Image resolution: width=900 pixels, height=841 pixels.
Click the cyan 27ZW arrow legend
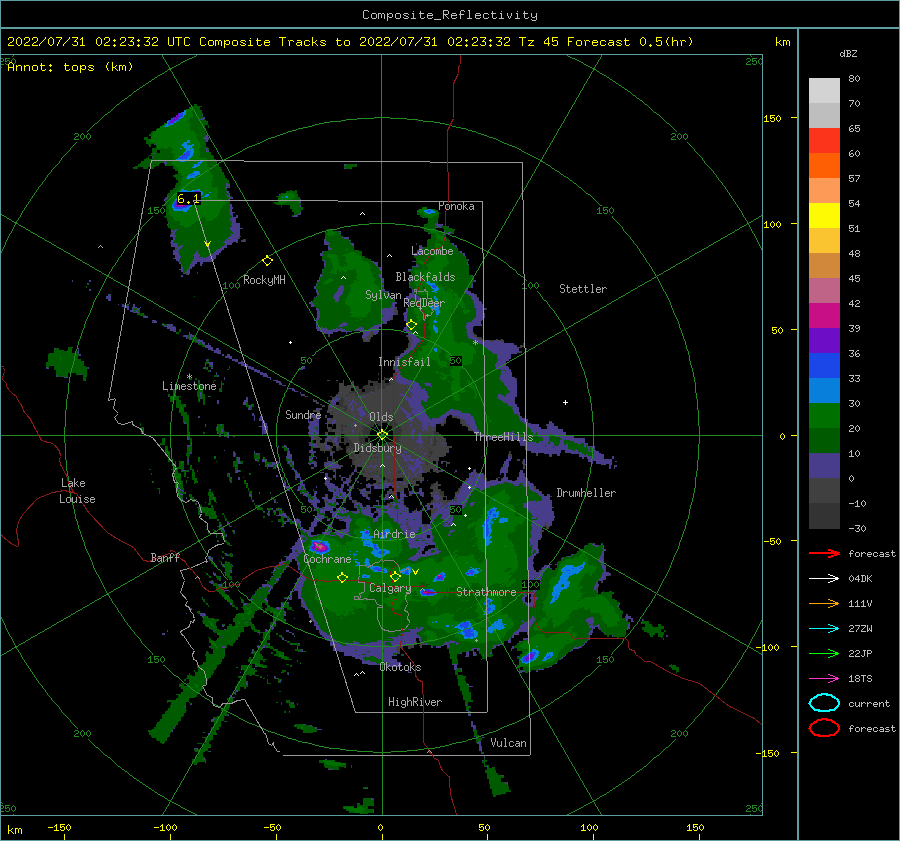(x=824, y=629)
